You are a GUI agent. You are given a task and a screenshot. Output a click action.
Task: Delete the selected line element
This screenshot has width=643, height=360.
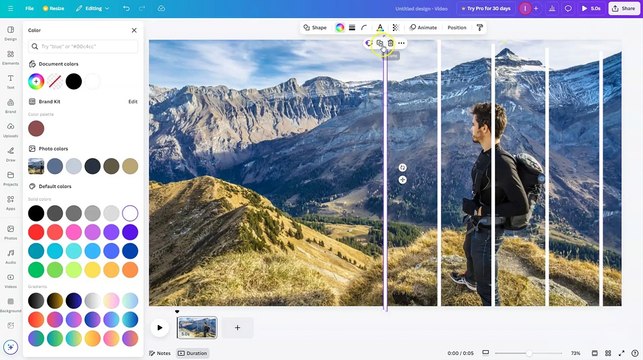(x=390, y=43)
